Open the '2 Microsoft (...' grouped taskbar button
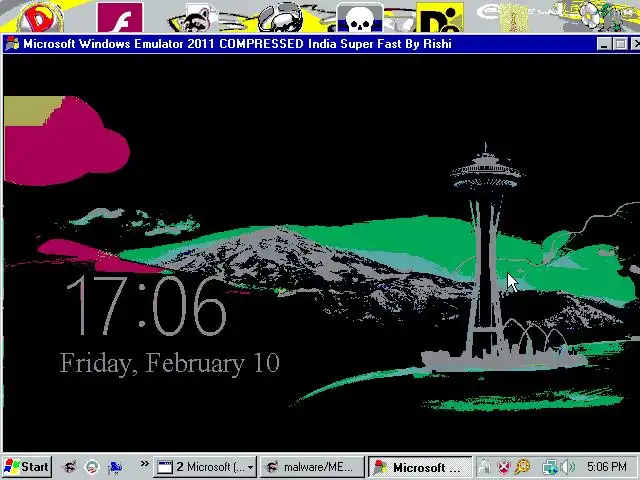Viewport: 640px width, 480px height. tap(205, 467)
